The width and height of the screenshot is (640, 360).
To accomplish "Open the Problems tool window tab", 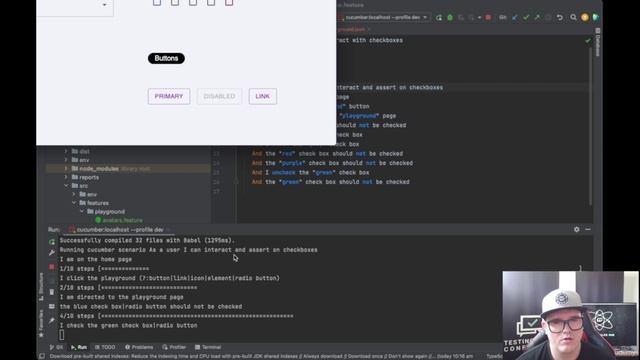I will 139,347.
